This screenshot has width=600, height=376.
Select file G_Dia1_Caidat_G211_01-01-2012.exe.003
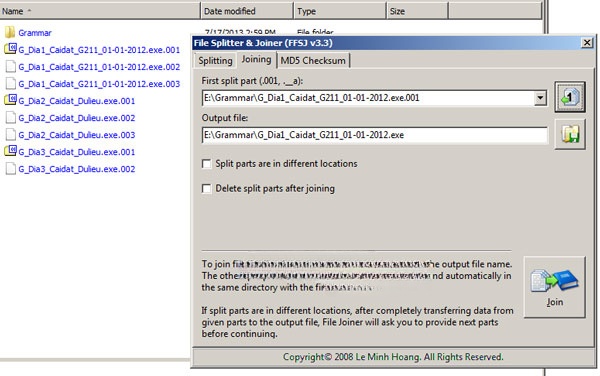[x=99, y=84]
